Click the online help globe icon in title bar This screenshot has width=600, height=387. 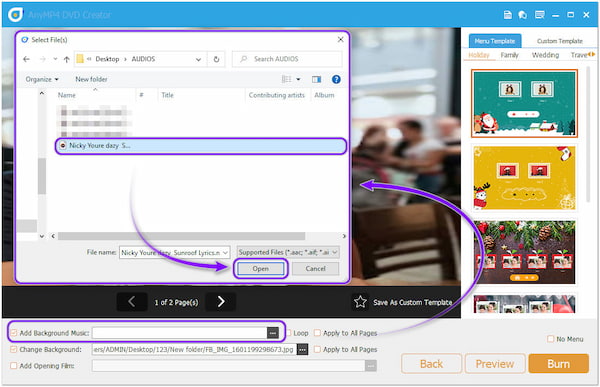coord(523,15)
